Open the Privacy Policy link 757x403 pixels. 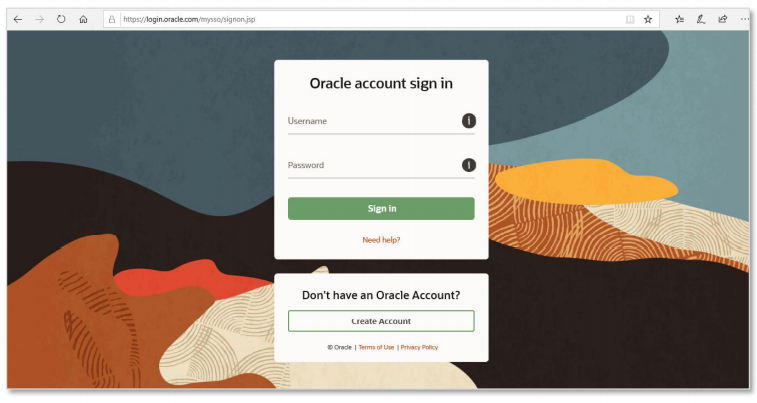[419, 347]
